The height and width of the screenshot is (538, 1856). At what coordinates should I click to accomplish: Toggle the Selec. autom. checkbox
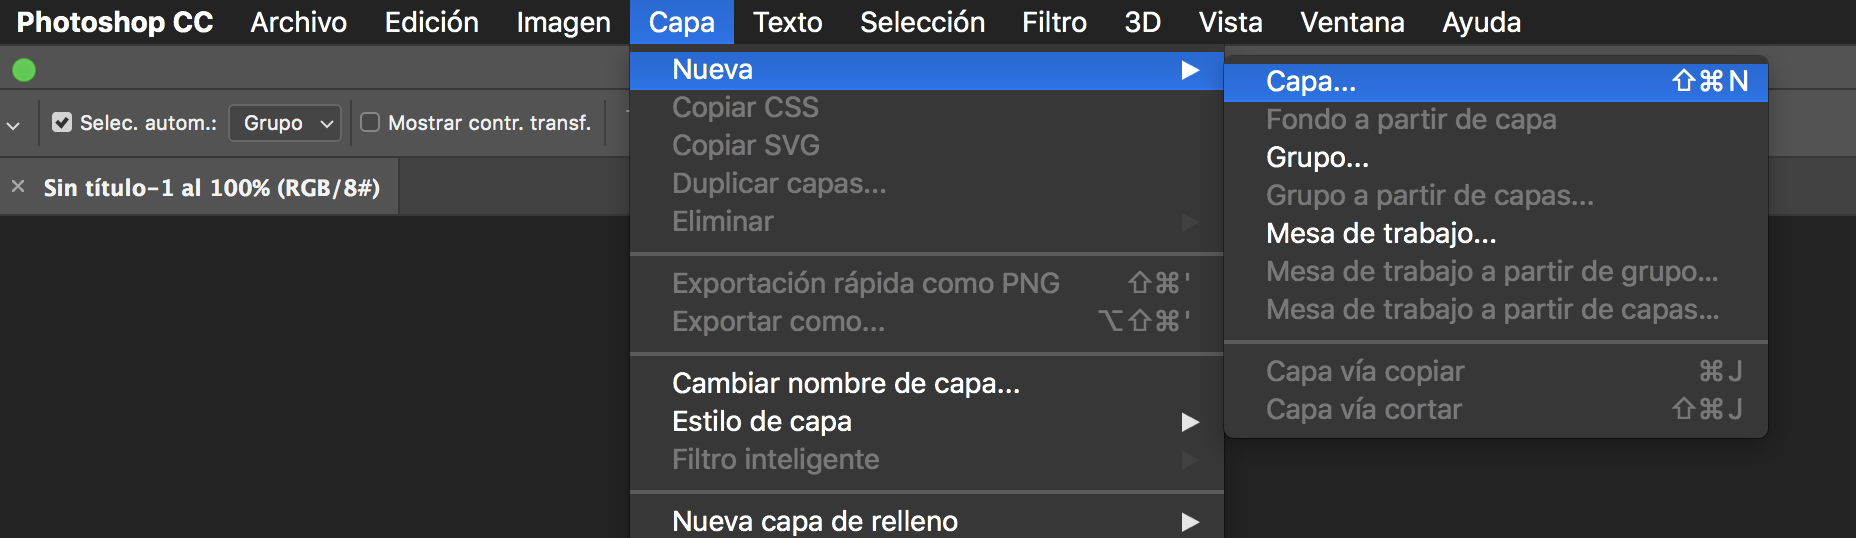point(62,122)
